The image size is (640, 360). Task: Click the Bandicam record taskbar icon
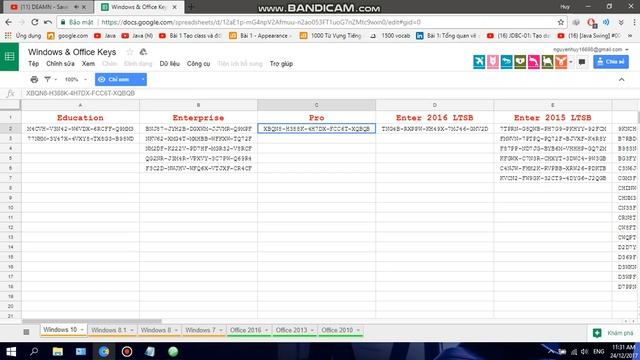[127, 351]
